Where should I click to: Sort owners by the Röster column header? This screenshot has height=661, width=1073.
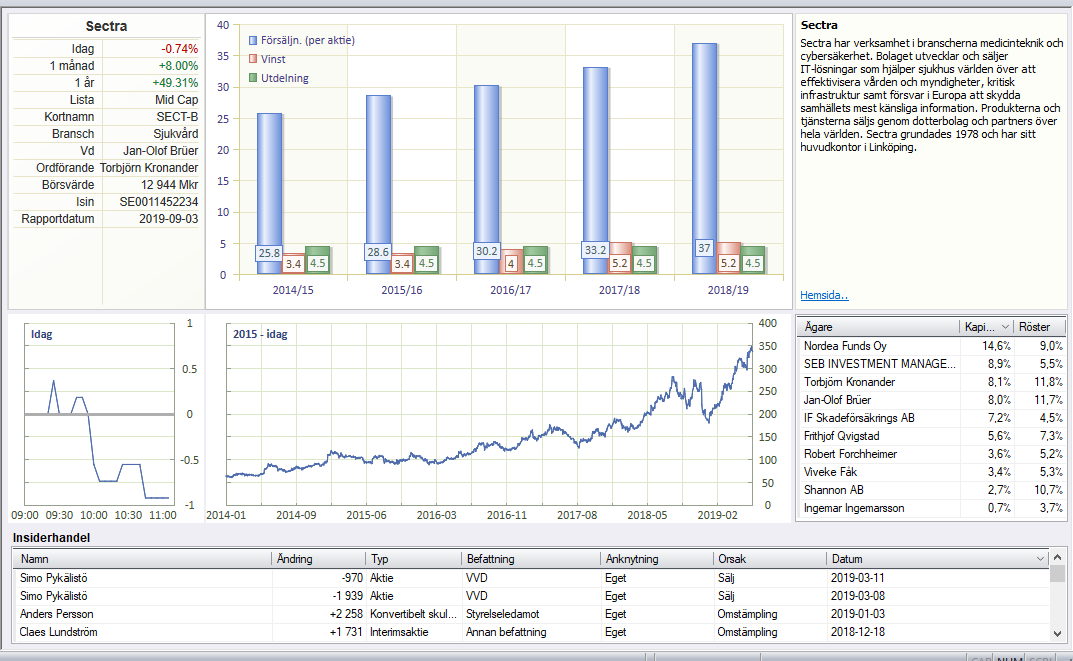coord(1039,327)
